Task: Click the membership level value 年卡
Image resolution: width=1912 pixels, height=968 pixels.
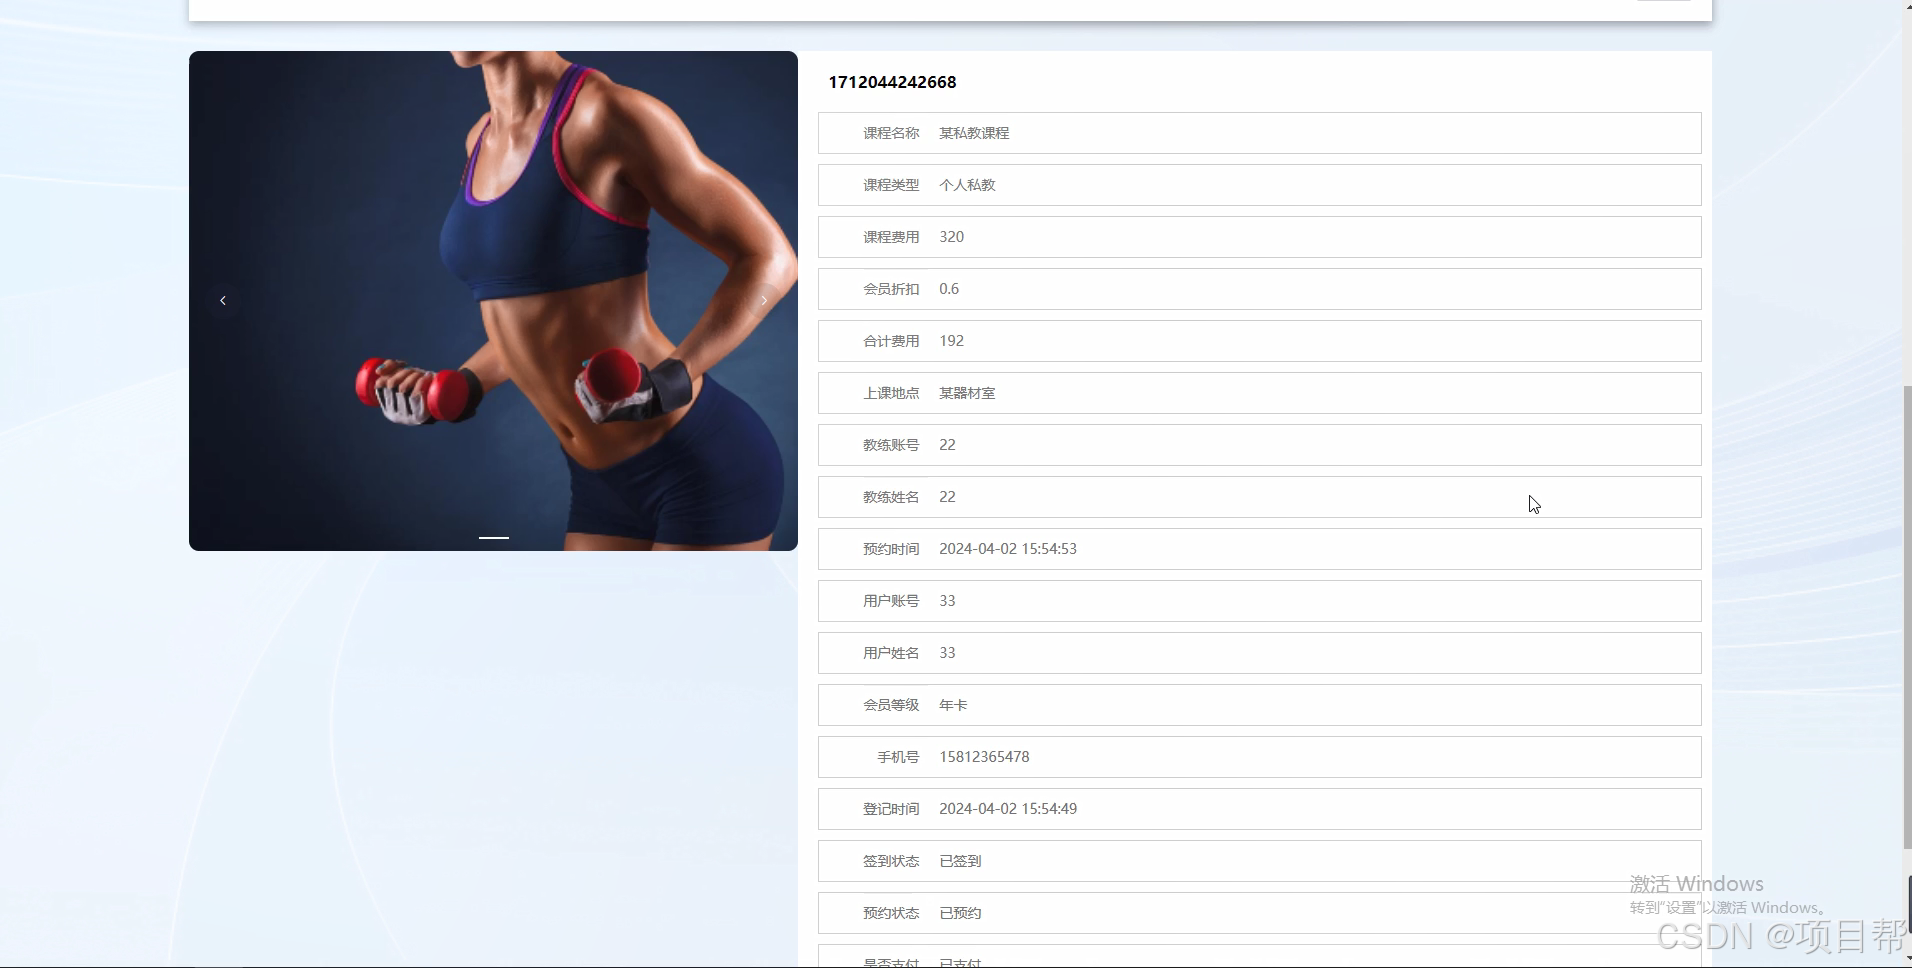Action: click(953, 705)
